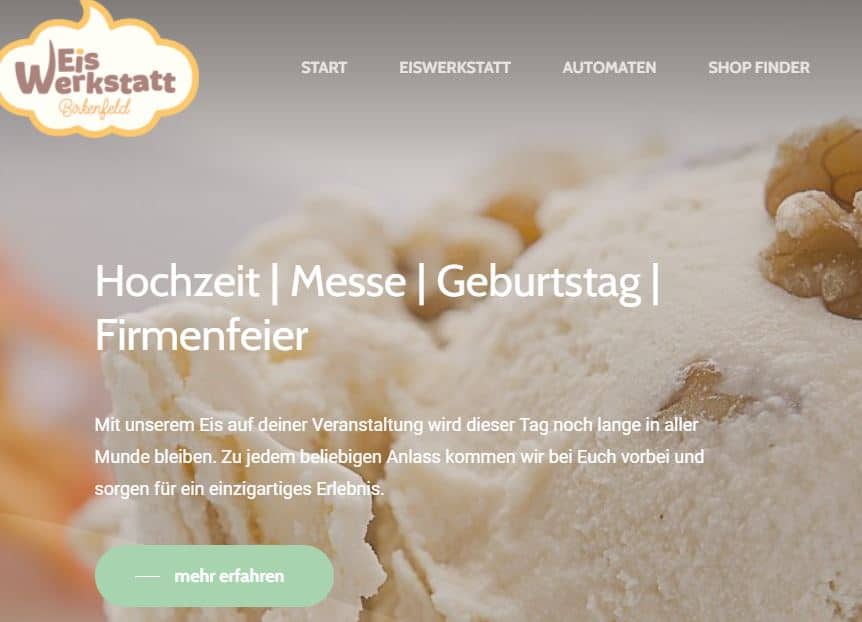862x622 pixels.
Task: Select AUTOMATEN in the top navigation
Action: point(609,68)
